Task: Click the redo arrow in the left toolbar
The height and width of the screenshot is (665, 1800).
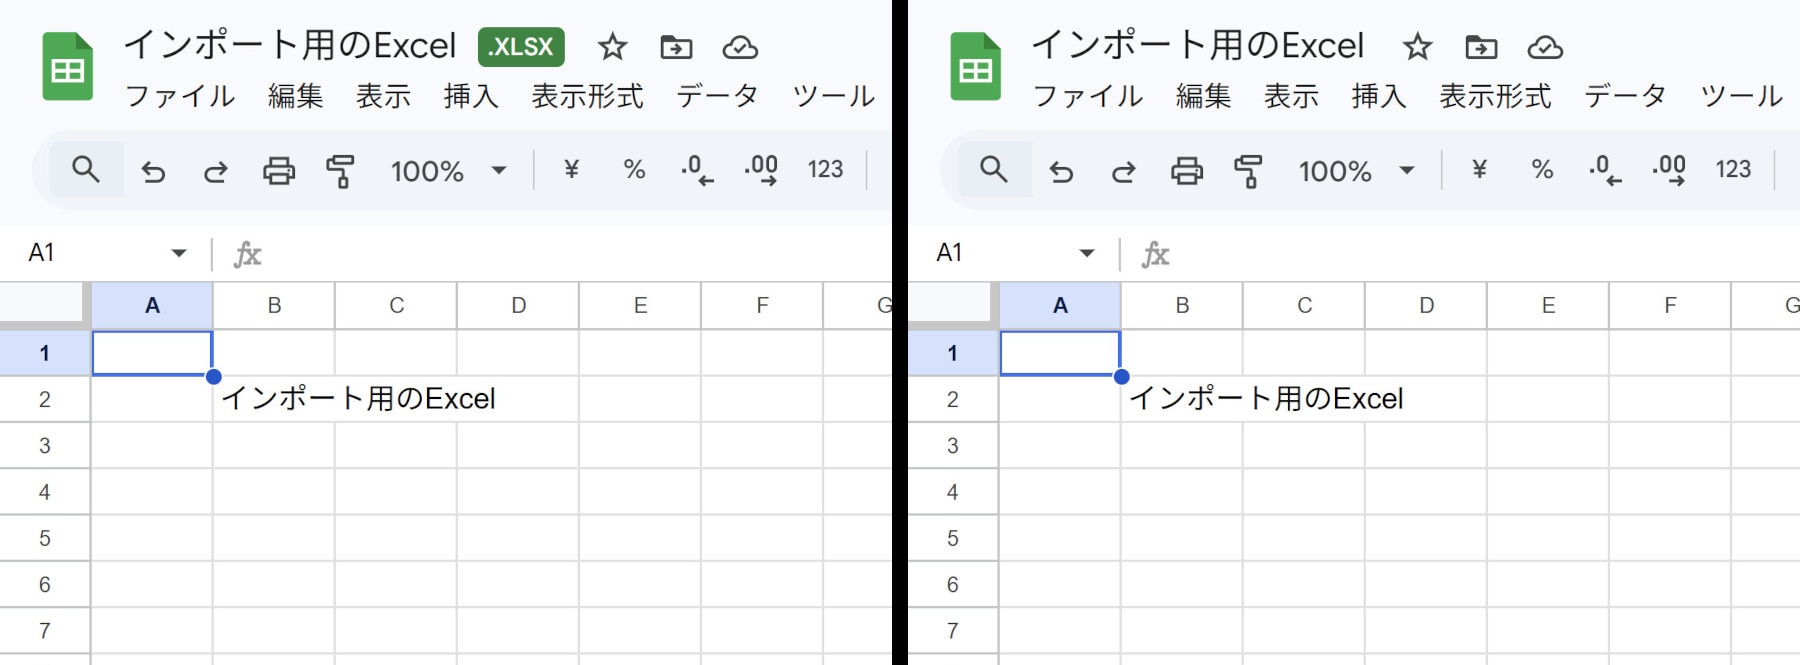Action: click(216, 172)
